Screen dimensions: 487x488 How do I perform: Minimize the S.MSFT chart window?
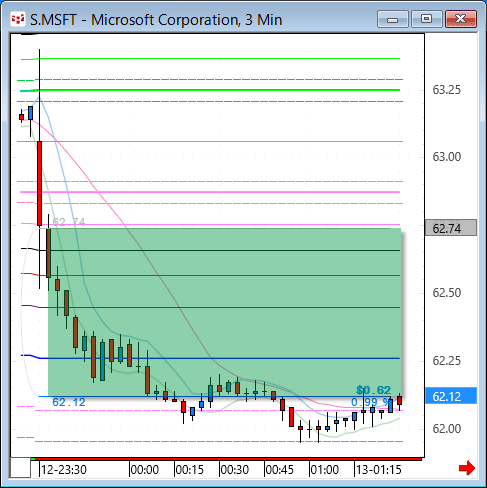click(x=393, y=19)
